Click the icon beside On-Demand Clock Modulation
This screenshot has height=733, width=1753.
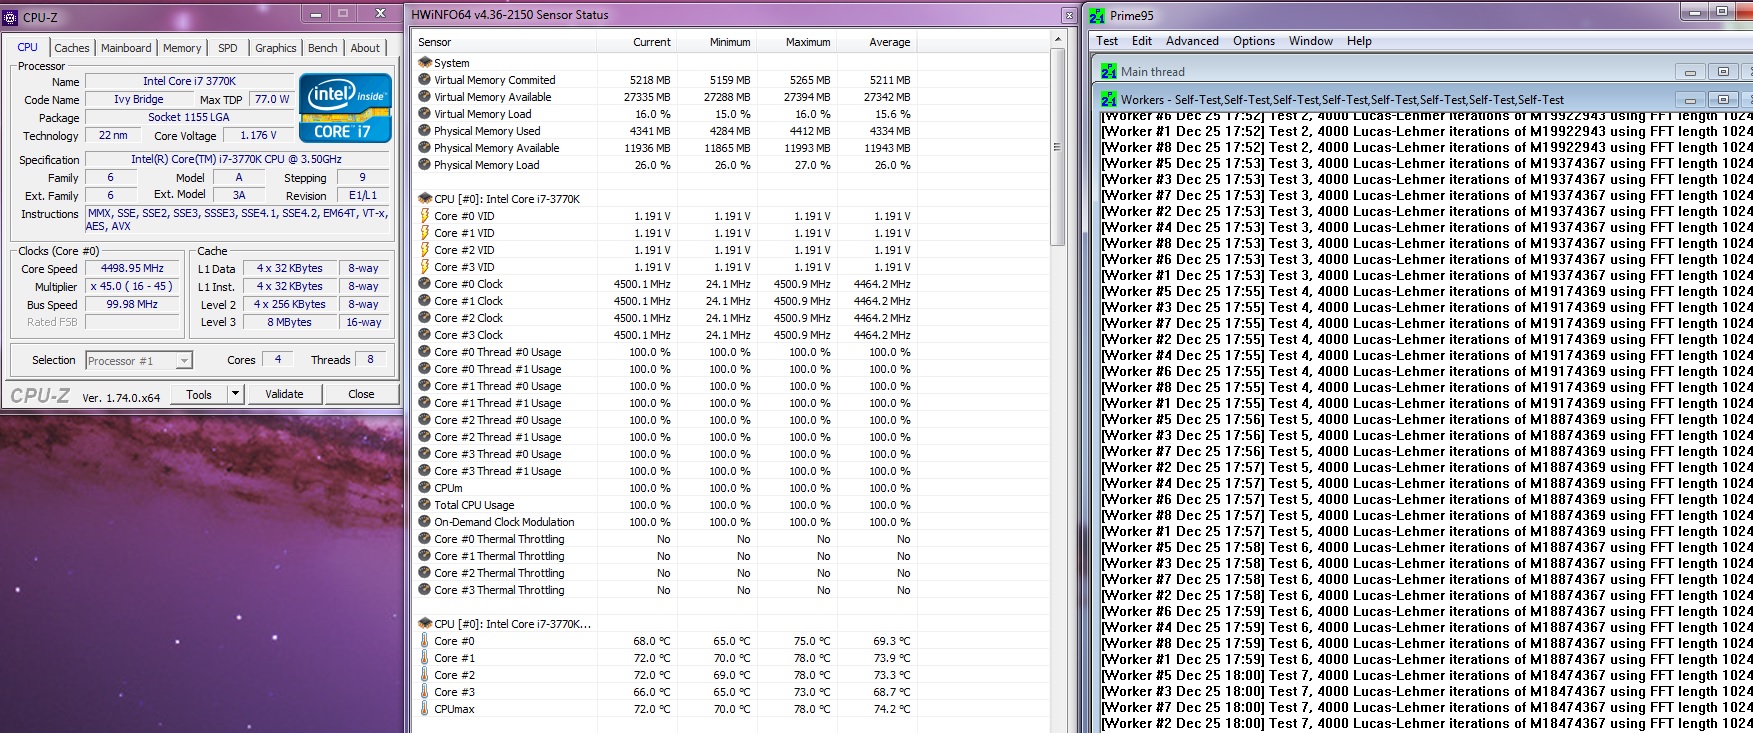[425, 521]
